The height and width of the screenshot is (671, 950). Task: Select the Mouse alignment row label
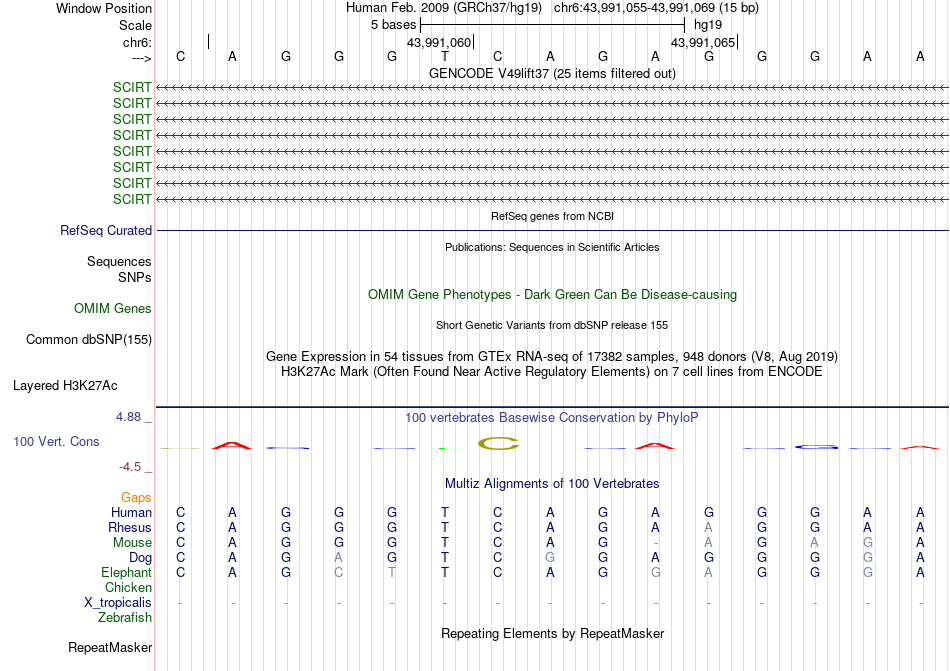point(132,543)
